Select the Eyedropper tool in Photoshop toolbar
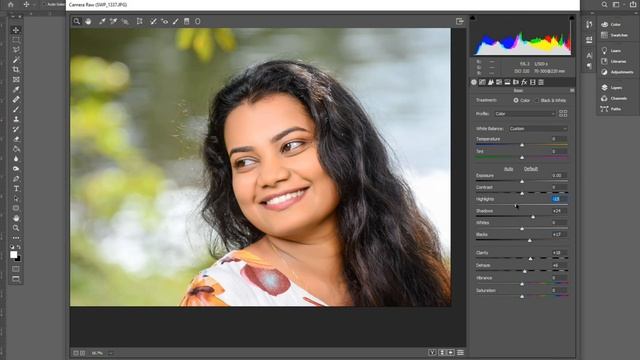Viewport: 640px width, 360px height. point(16,89)
